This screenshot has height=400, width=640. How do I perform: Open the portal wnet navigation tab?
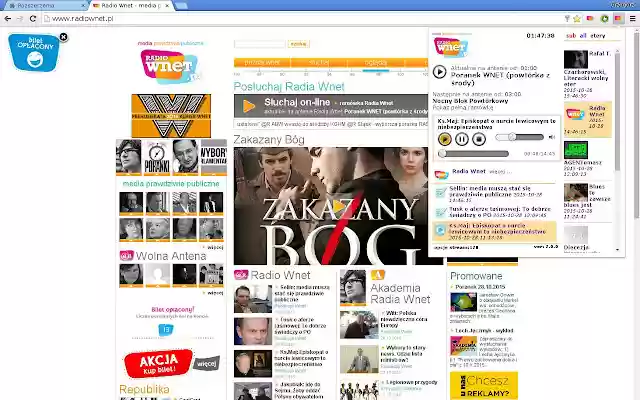point(262,62)
